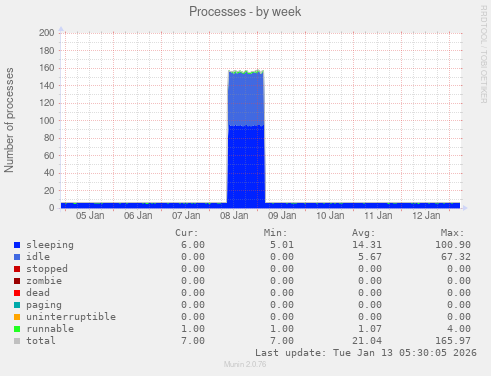
Task: Select the paging legend color square
Action: pos(17,305)
